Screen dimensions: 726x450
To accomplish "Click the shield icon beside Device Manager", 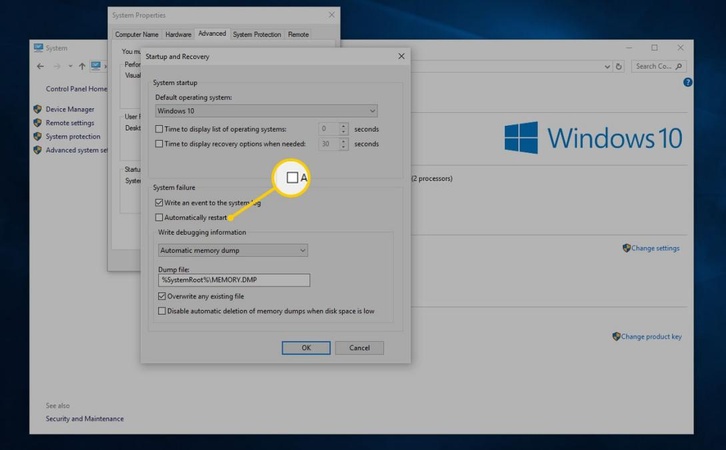I will (x=38, y=109).
